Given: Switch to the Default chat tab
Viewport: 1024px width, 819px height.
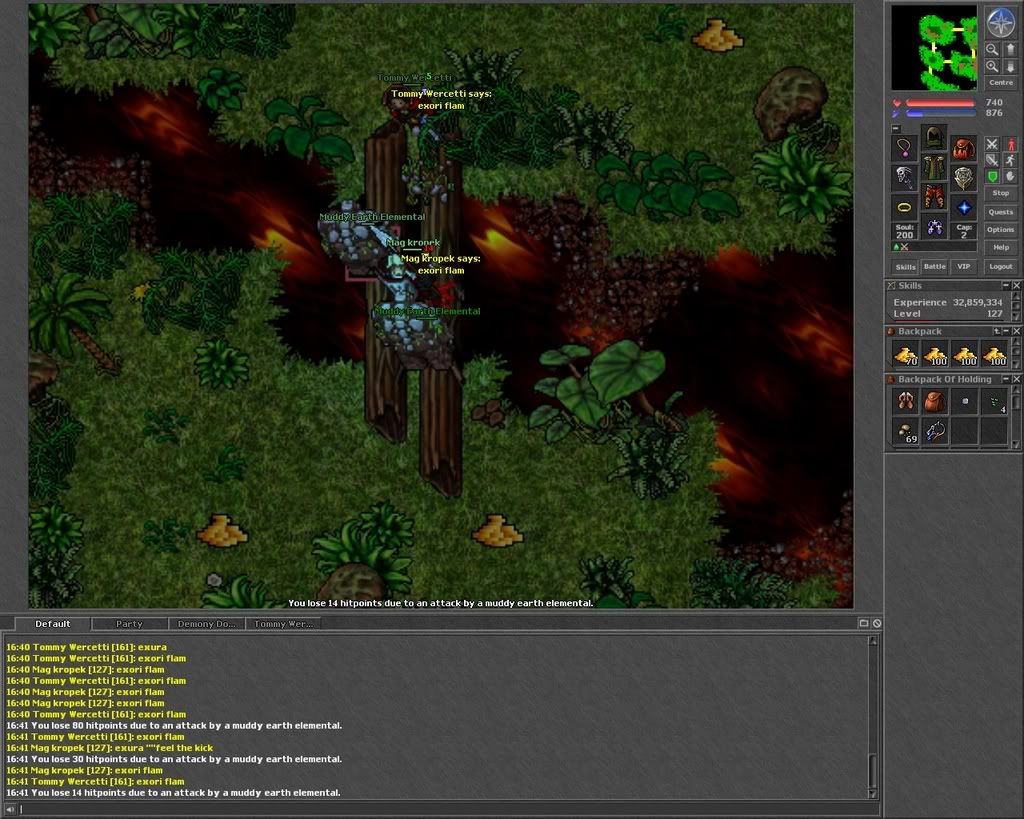Looking at the screenshot, I should click(x=53, y=624).
